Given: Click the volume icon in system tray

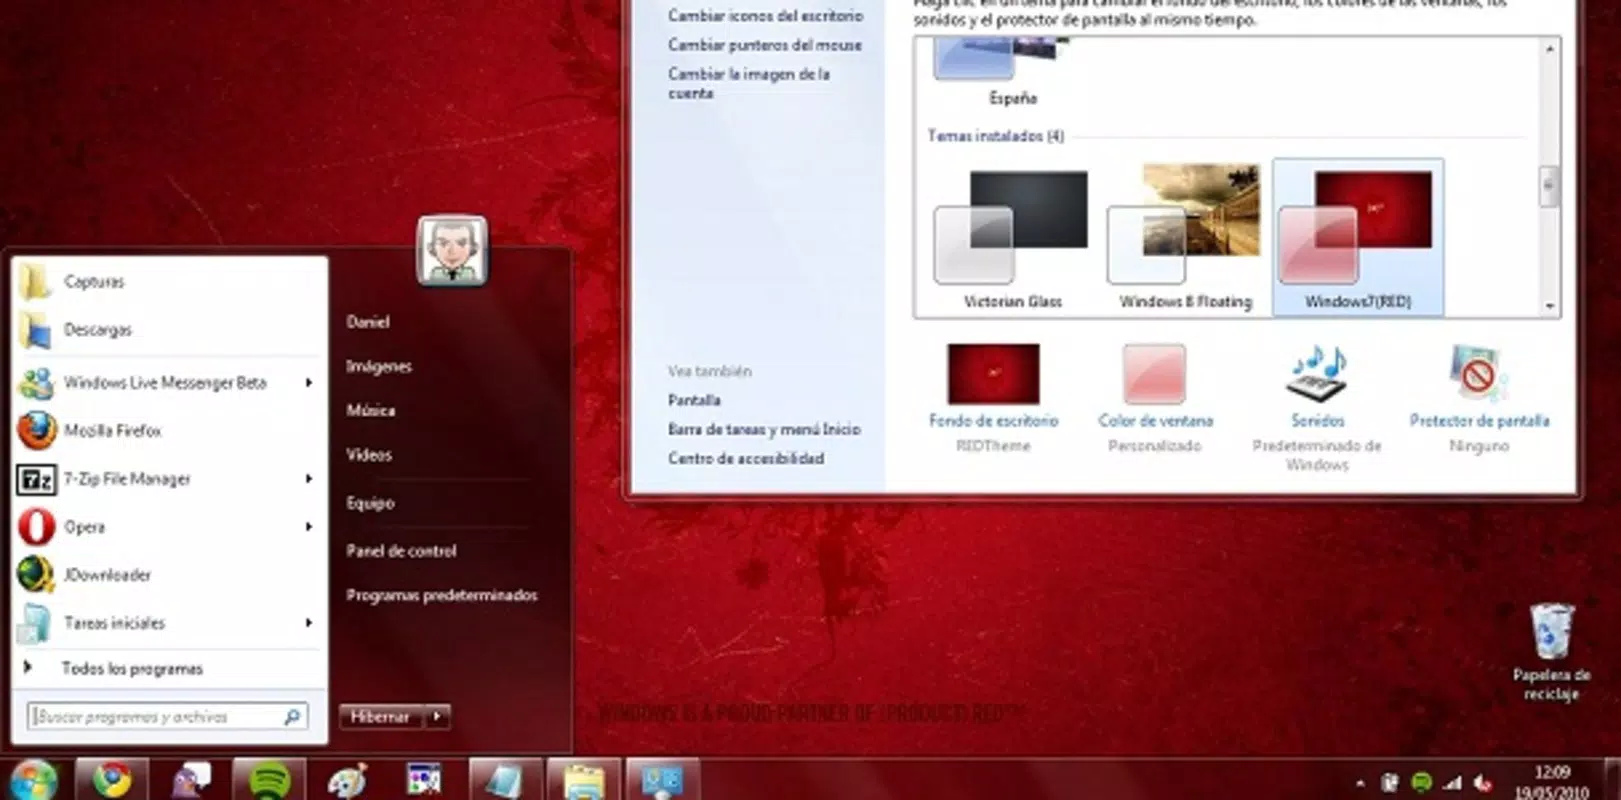Looking at the screenshot, I should tap(1482, 783).
